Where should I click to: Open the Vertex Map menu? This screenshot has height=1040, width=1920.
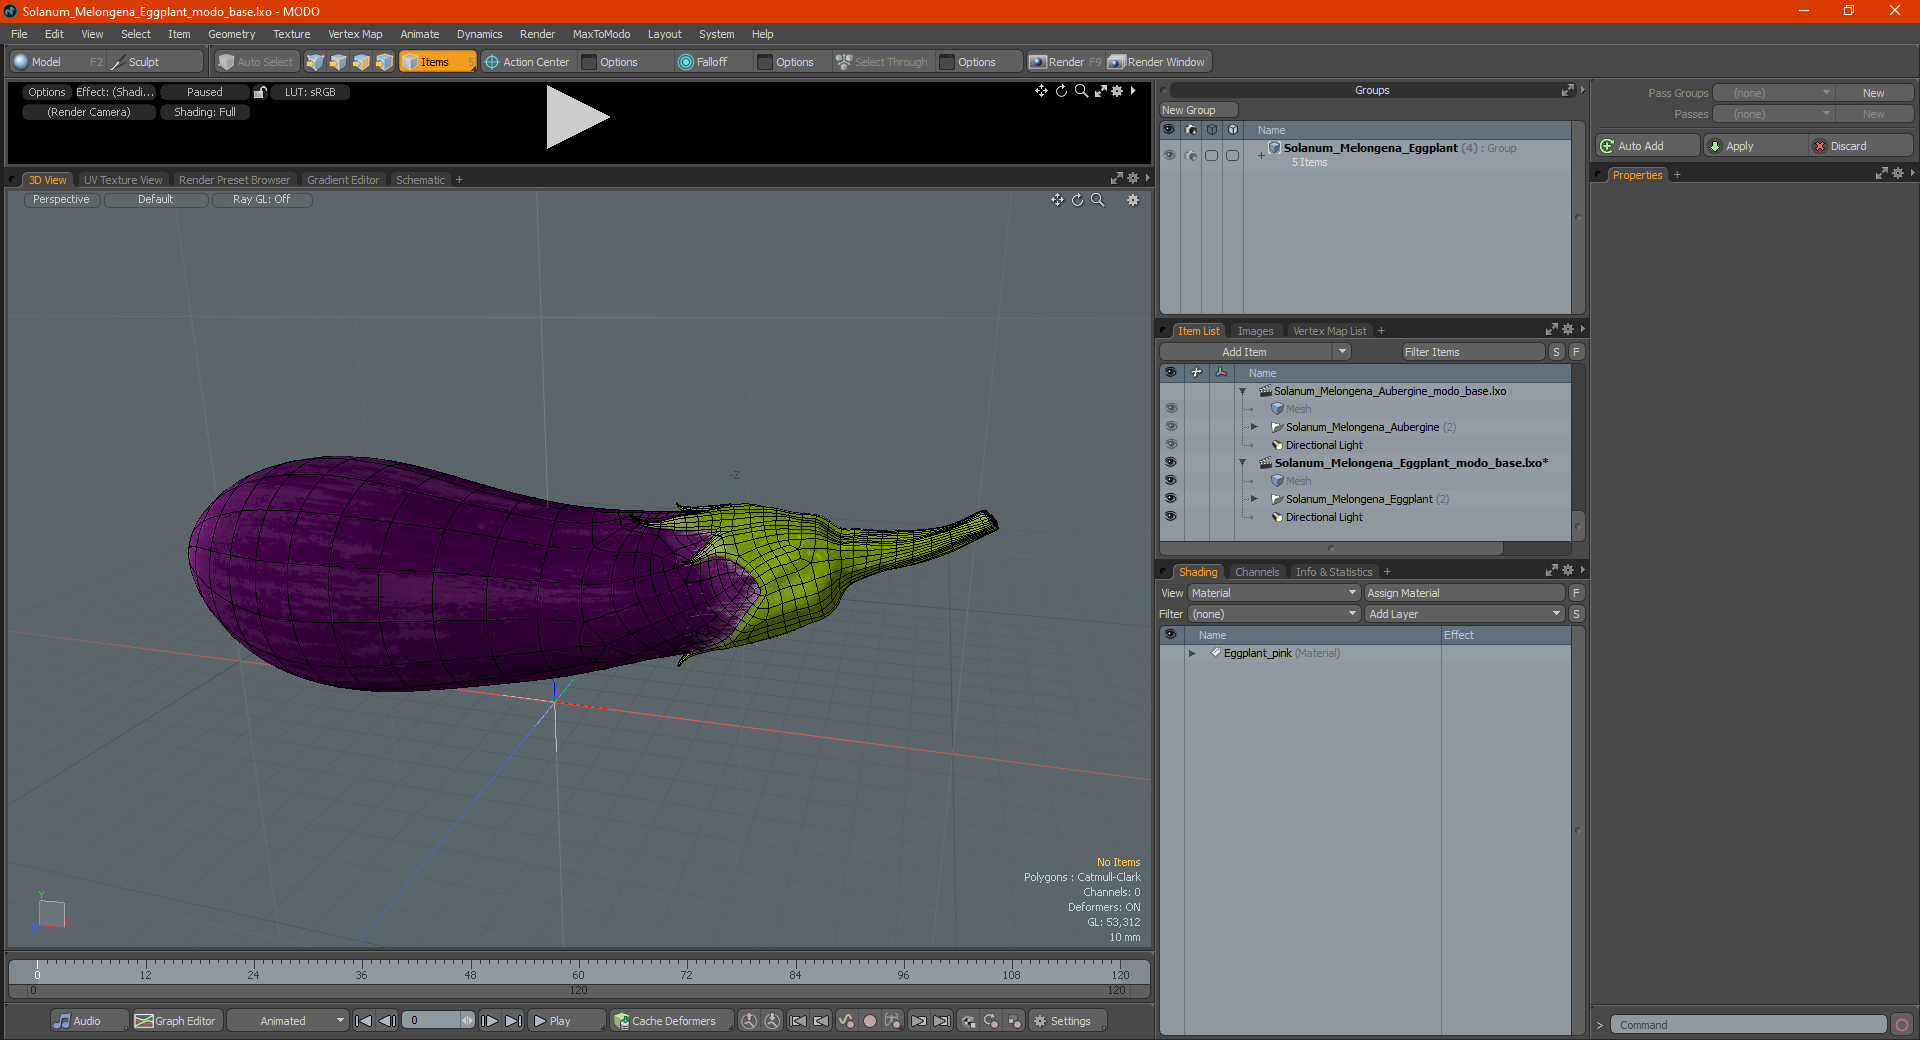click(x=355, y=34)
